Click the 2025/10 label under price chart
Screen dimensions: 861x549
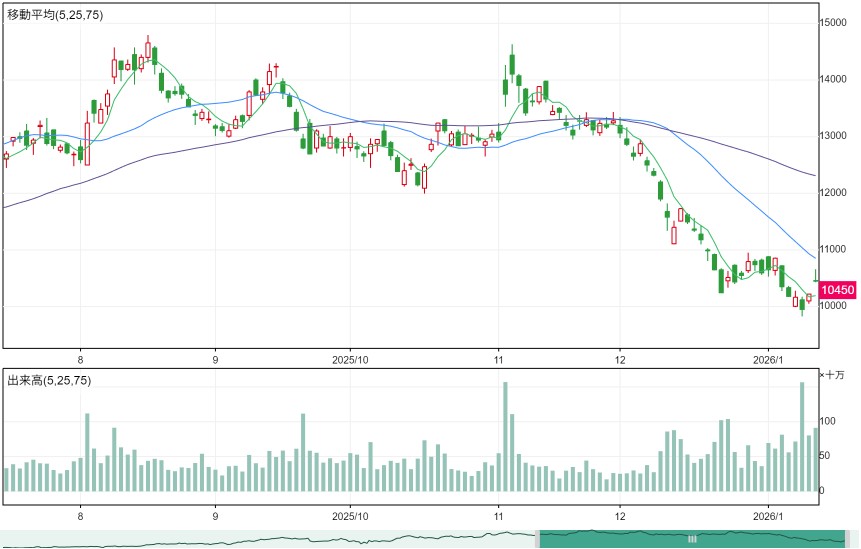point(350,360)
